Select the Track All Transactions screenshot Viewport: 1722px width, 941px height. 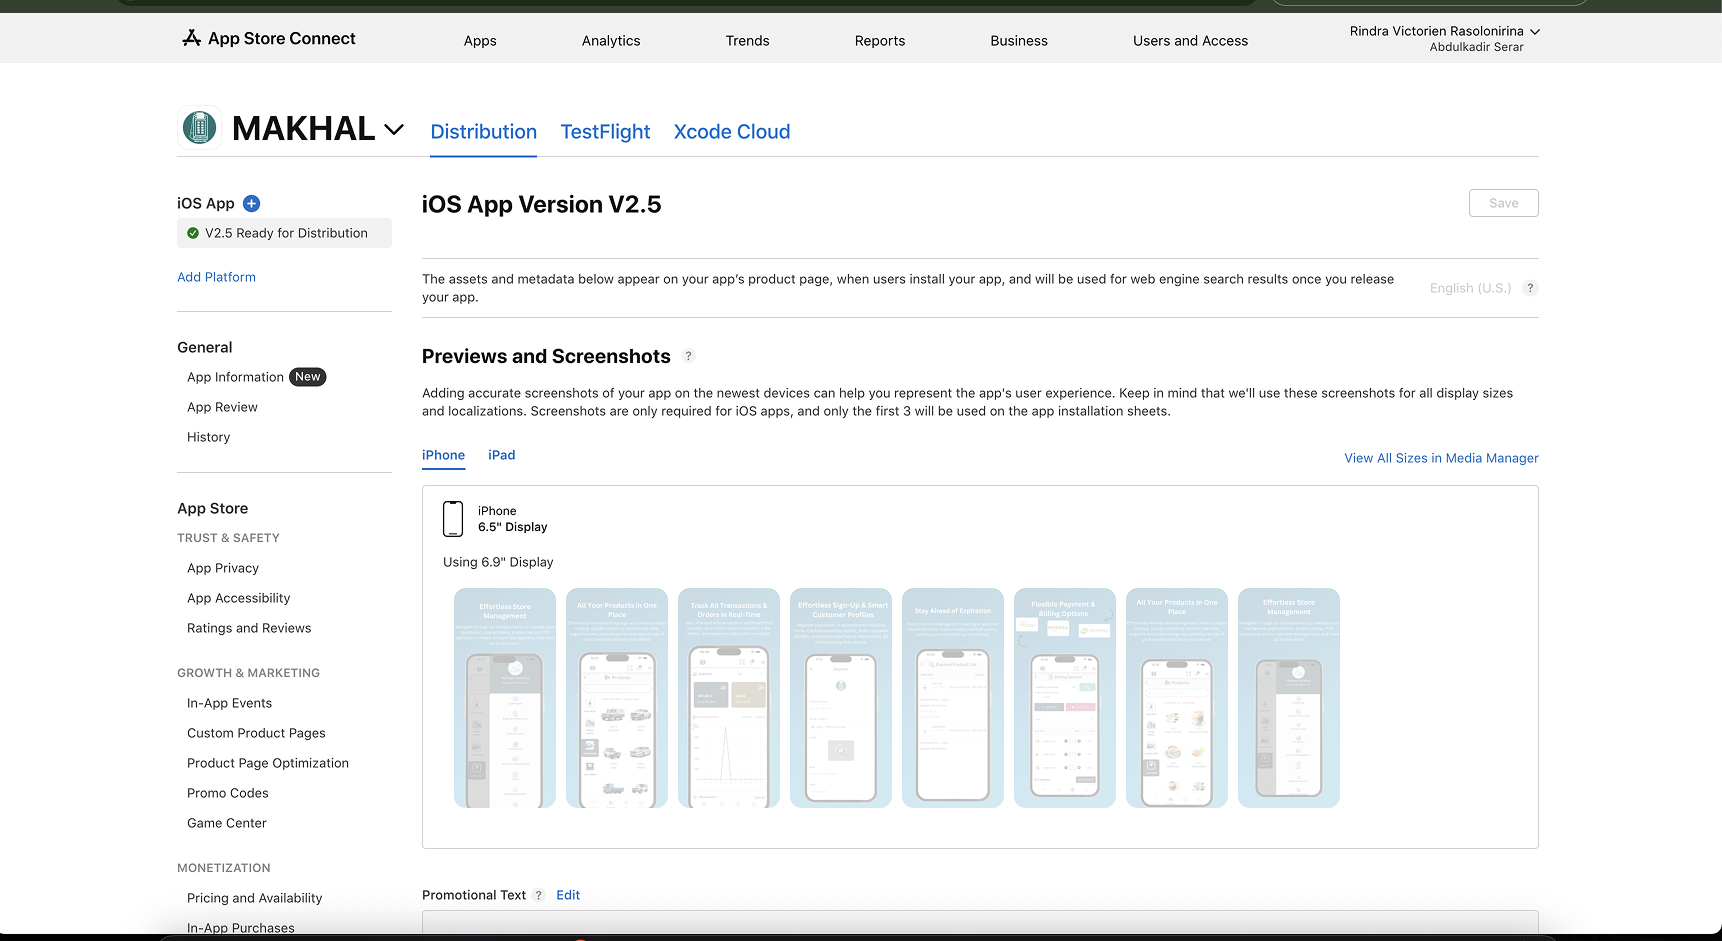point(729,698)
